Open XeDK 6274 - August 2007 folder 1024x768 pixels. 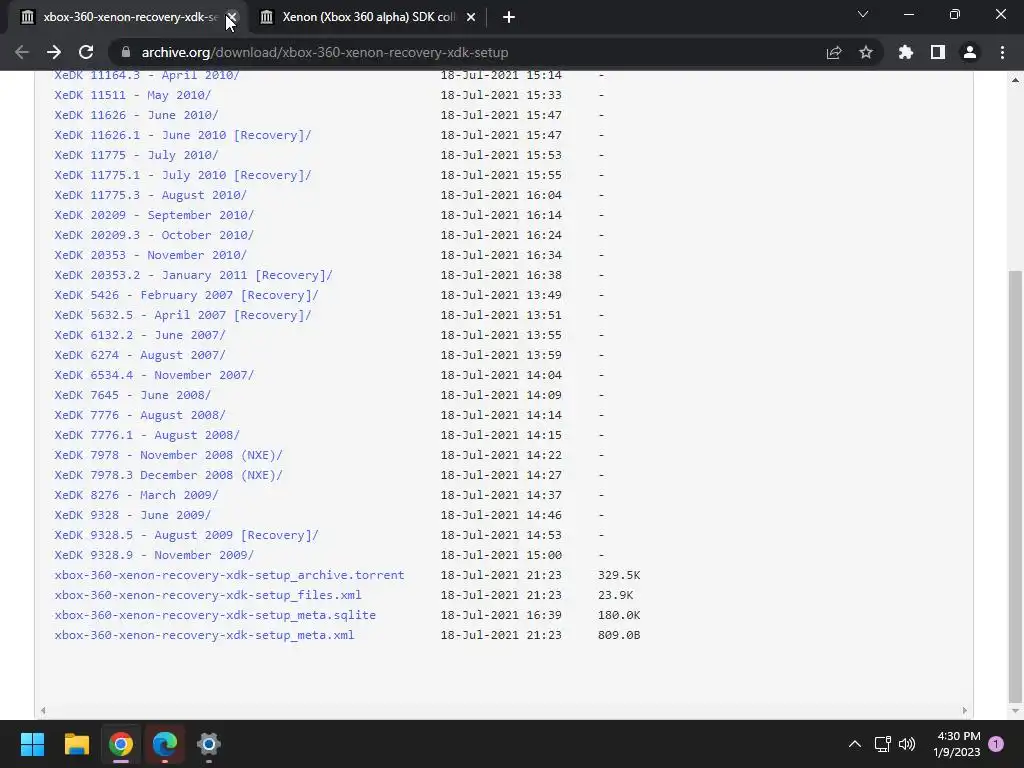coord(140,355)
